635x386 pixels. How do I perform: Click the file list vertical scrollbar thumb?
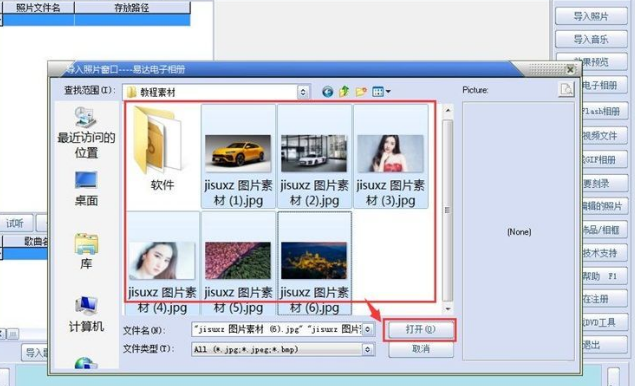coord(447,210)
